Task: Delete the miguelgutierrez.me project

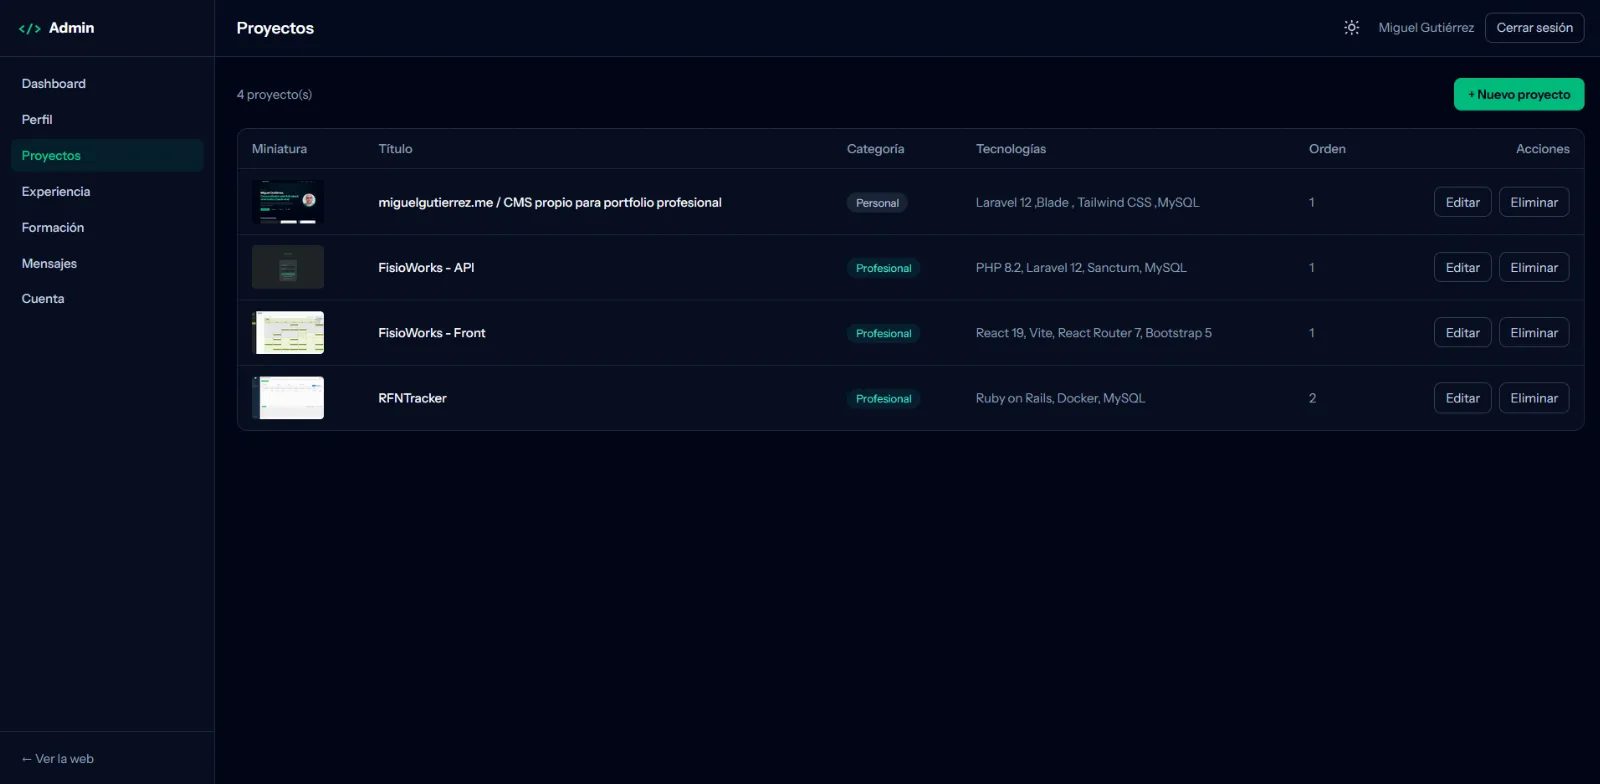Action: pos(1534,202)
